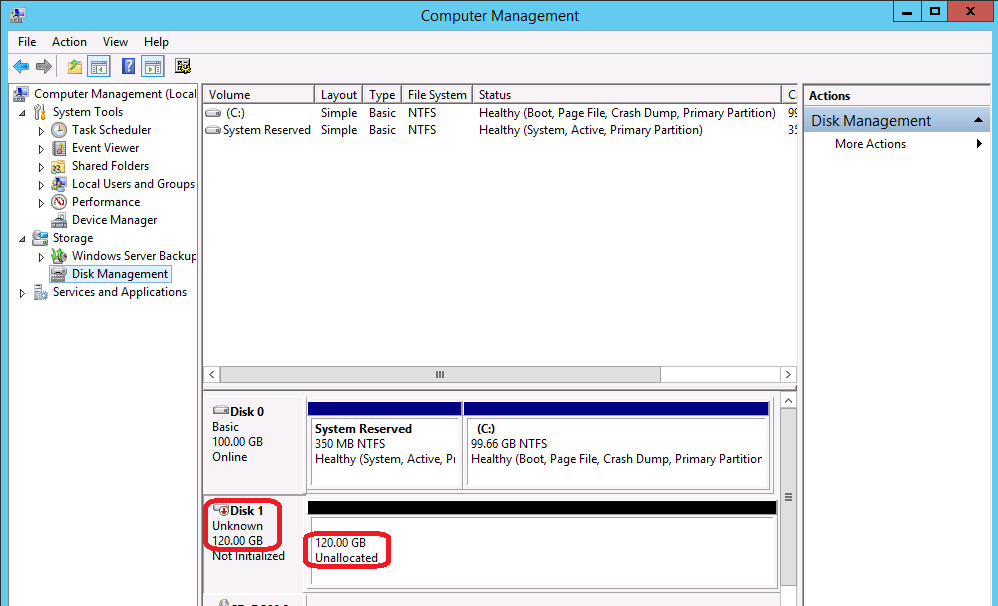Collapse the System Tools tree node

click(x=23, y=112)
